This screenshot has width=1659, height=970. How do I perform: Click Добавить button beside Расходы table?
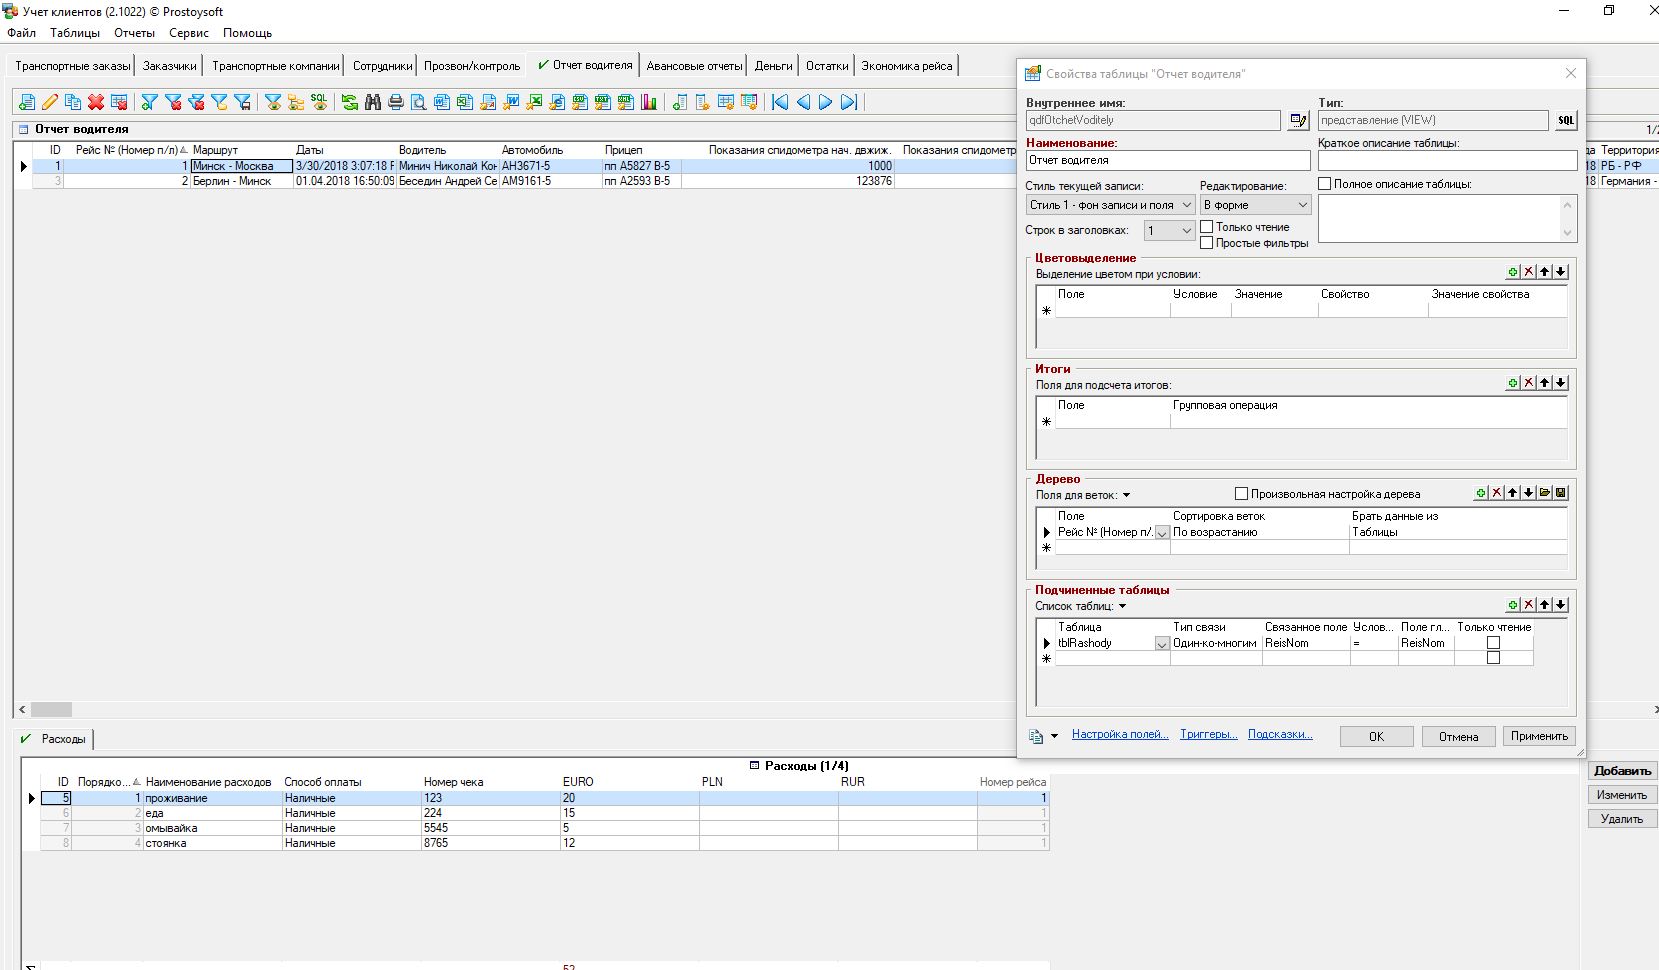click(x=1622, y=771)
